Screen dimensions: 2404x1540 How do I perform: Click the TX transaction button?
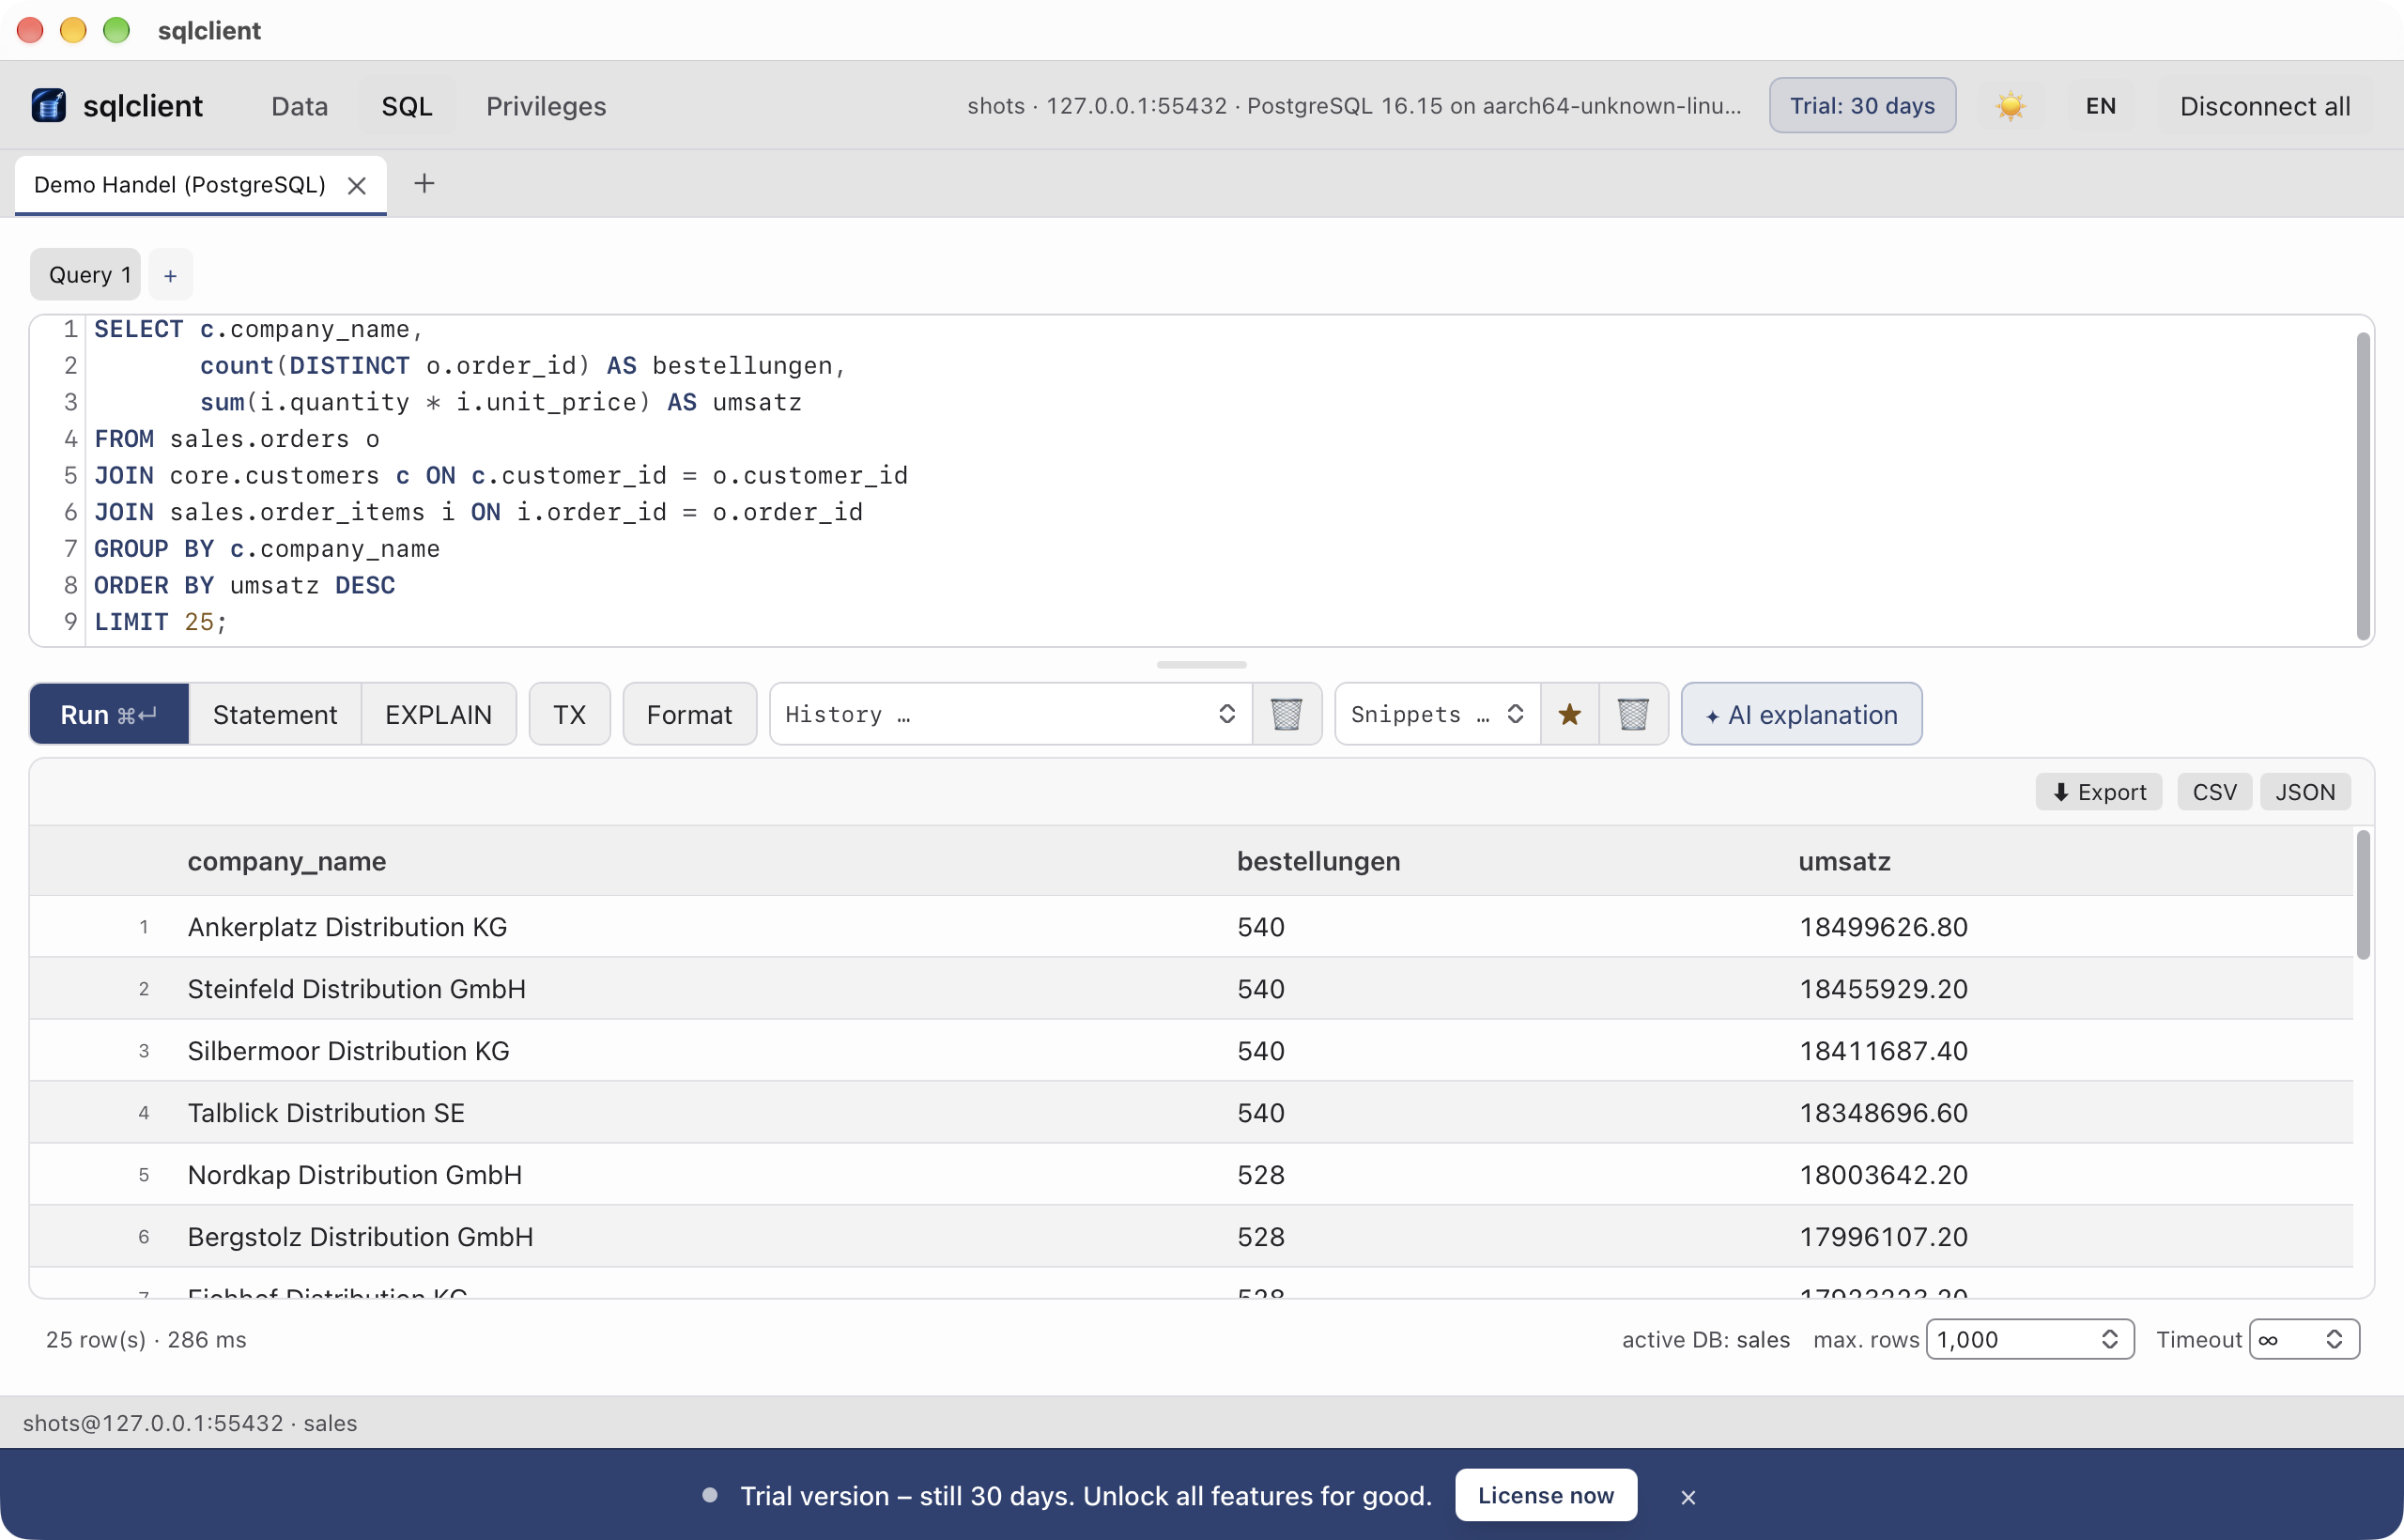569,714
